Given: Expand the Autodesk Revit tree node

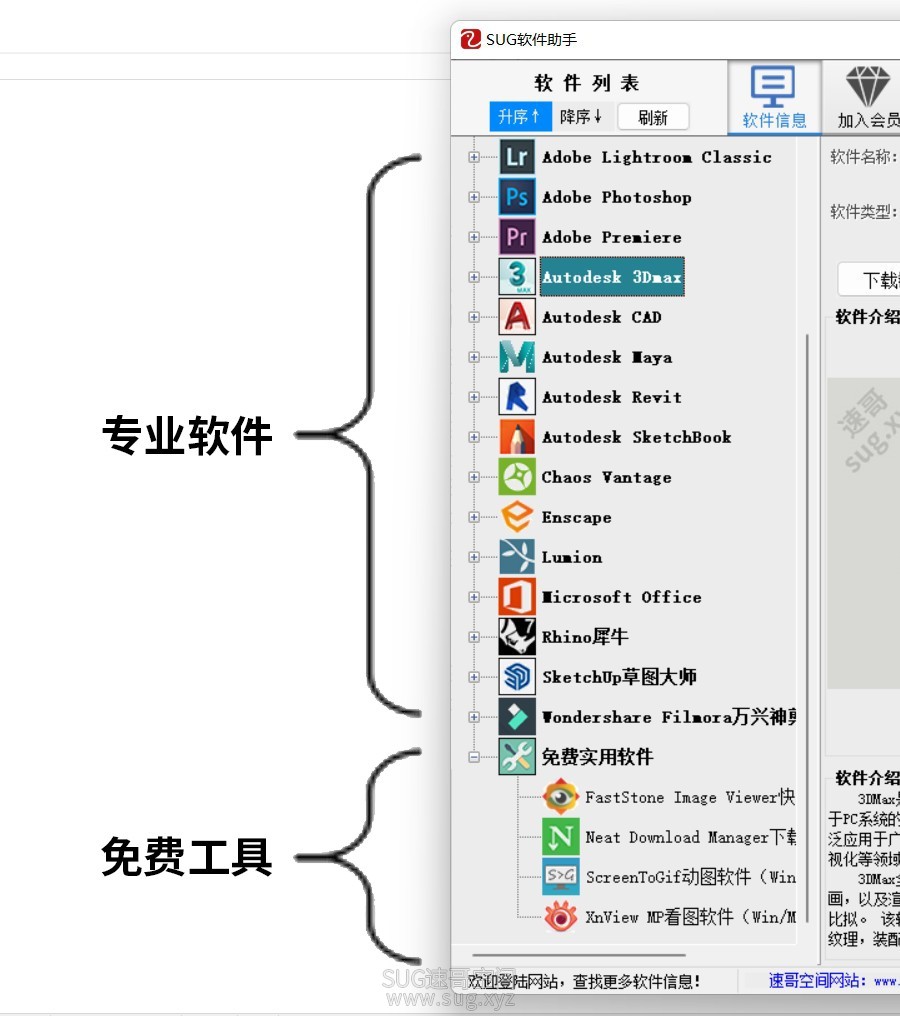Looking at the screenshot, I should coord(474,397).
